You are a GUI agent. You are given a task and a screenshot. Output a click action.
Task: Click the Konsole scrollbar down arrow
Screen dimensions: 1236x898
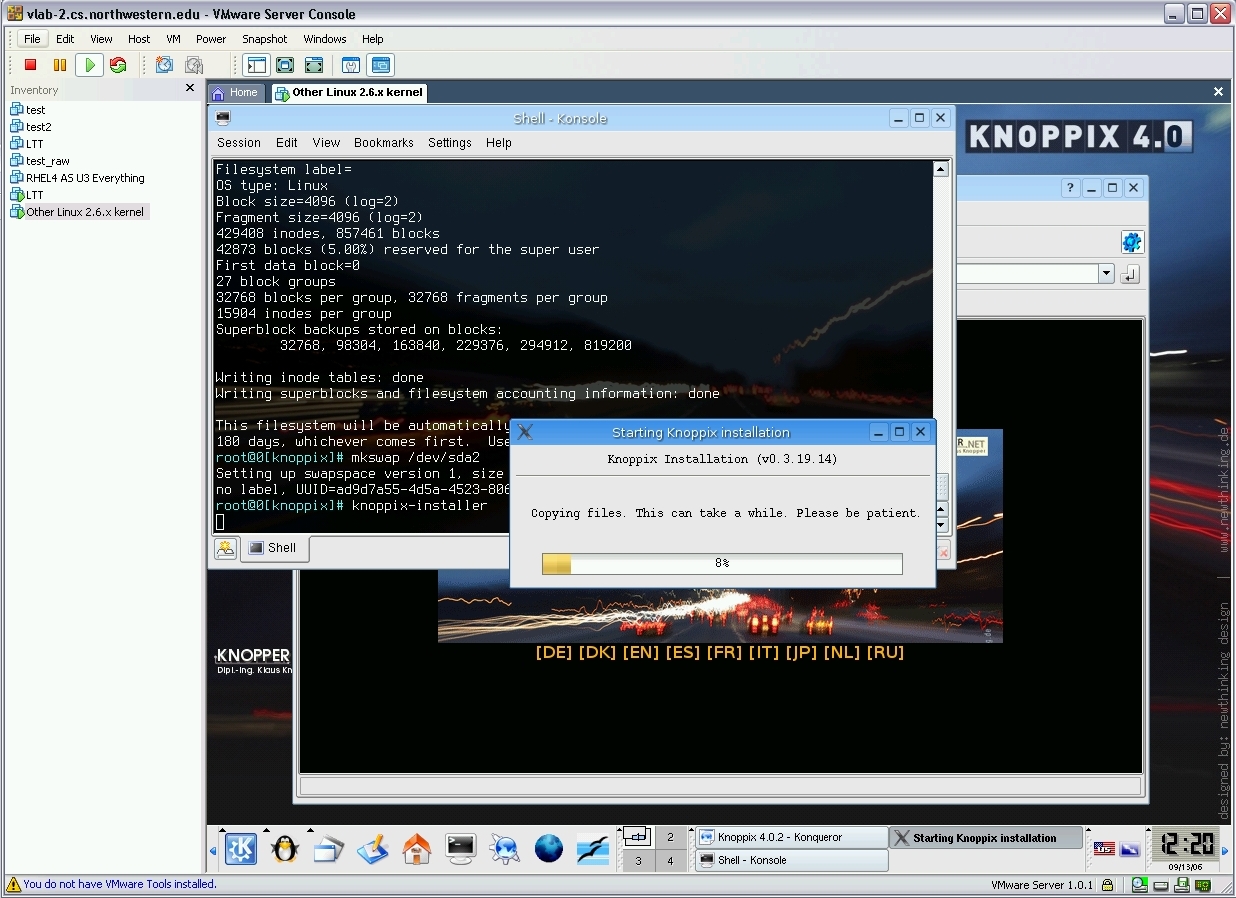(x=941, y=525)
